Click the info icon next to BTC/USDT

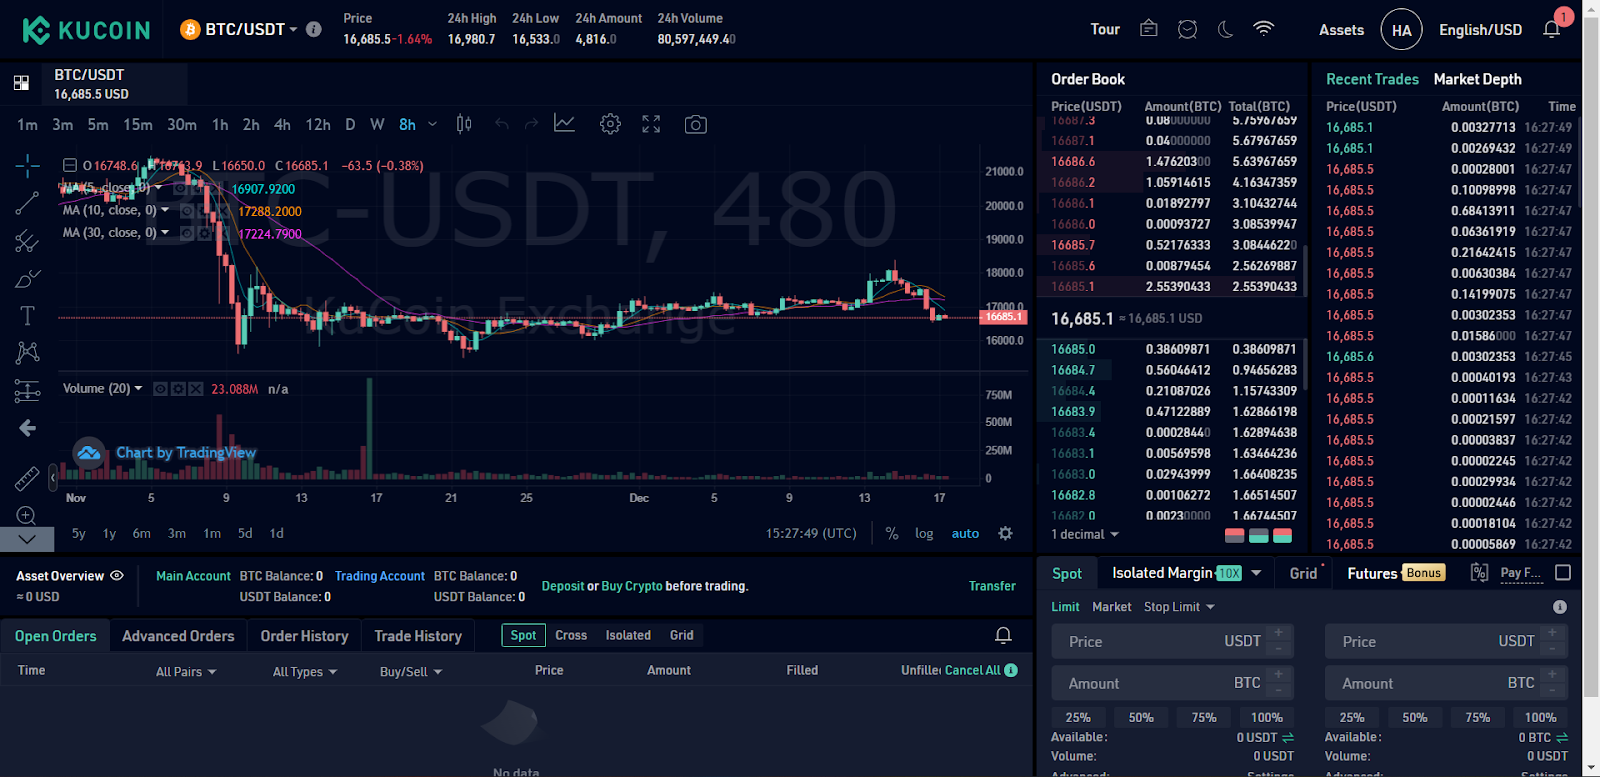[314, 29]
